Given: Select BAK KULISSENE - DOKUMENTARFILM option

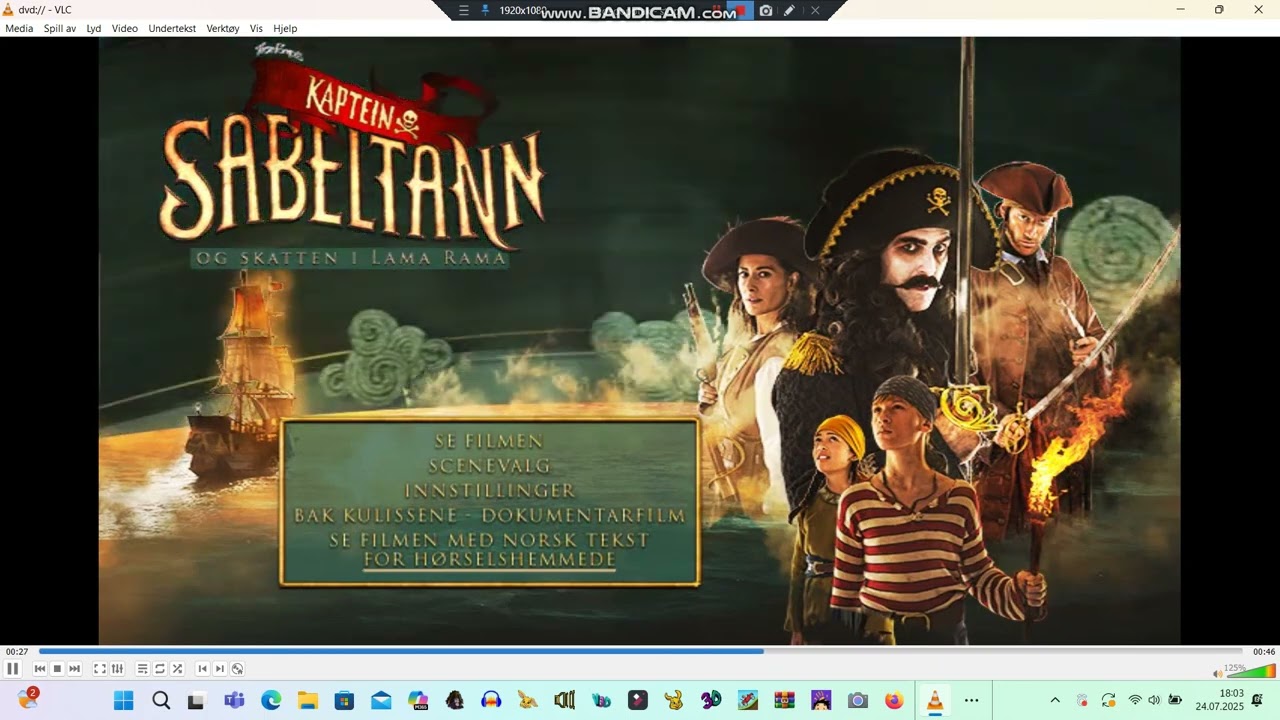Looking at the screenshot, I should tap(490, 516).
